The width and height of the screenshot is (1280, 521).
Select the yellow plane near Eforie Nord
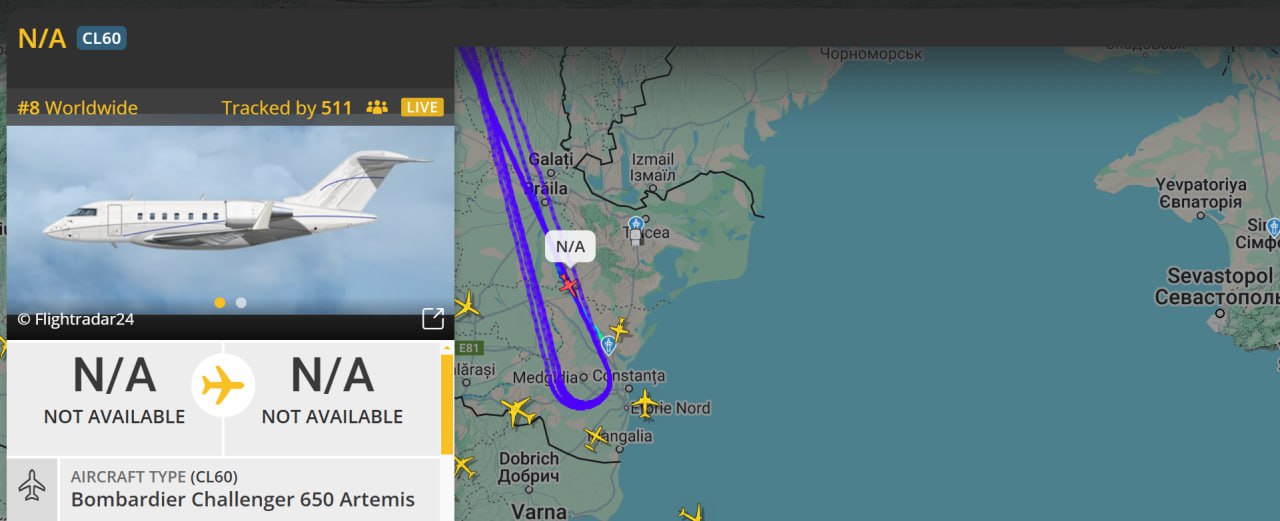[645, 404]
